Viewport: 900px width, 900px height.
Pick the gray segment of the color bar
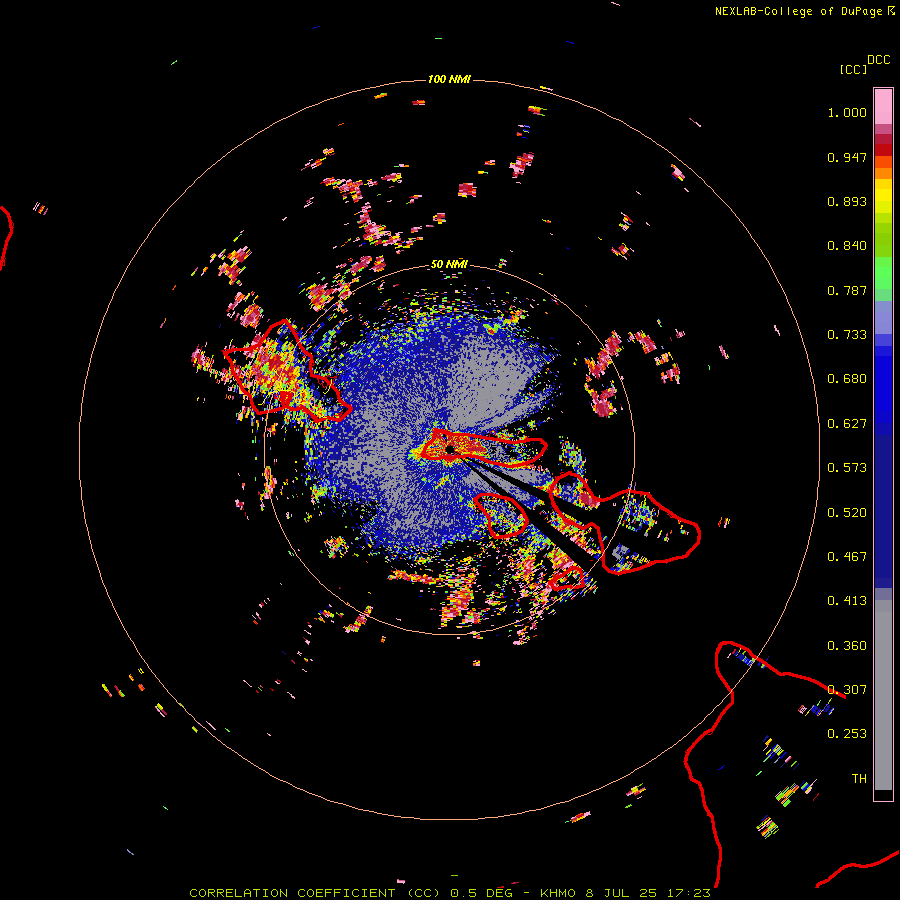883,695
